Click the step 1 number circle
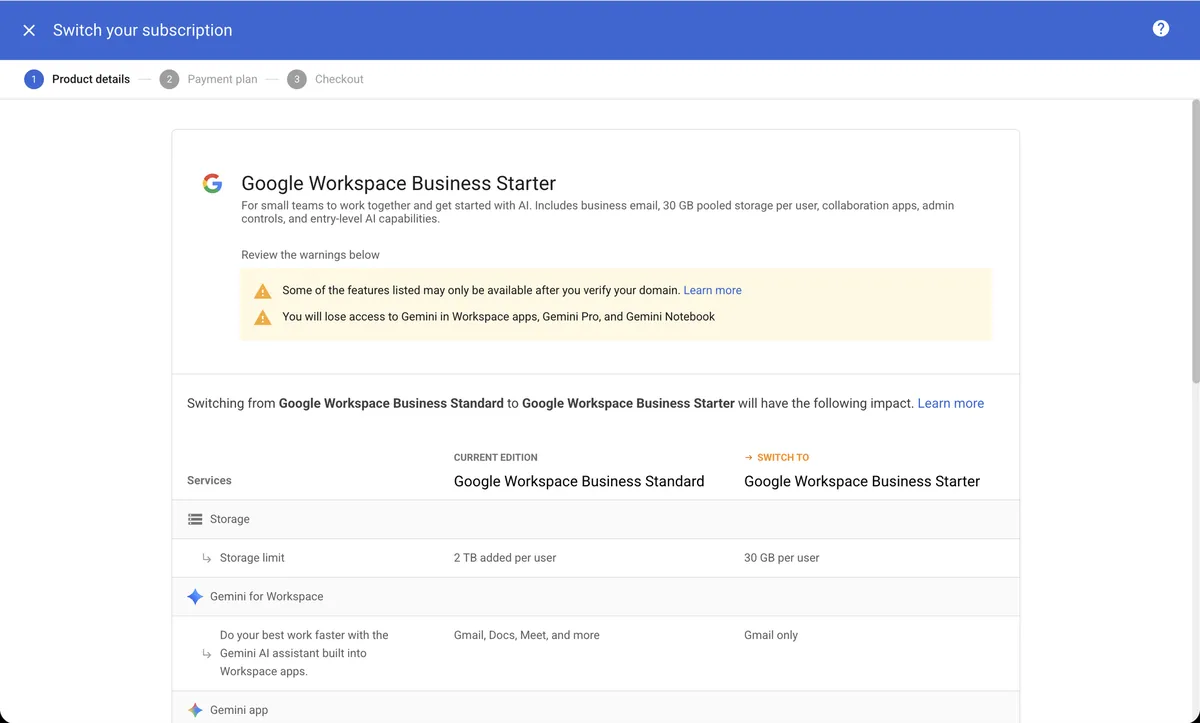 tap(34, 79)
